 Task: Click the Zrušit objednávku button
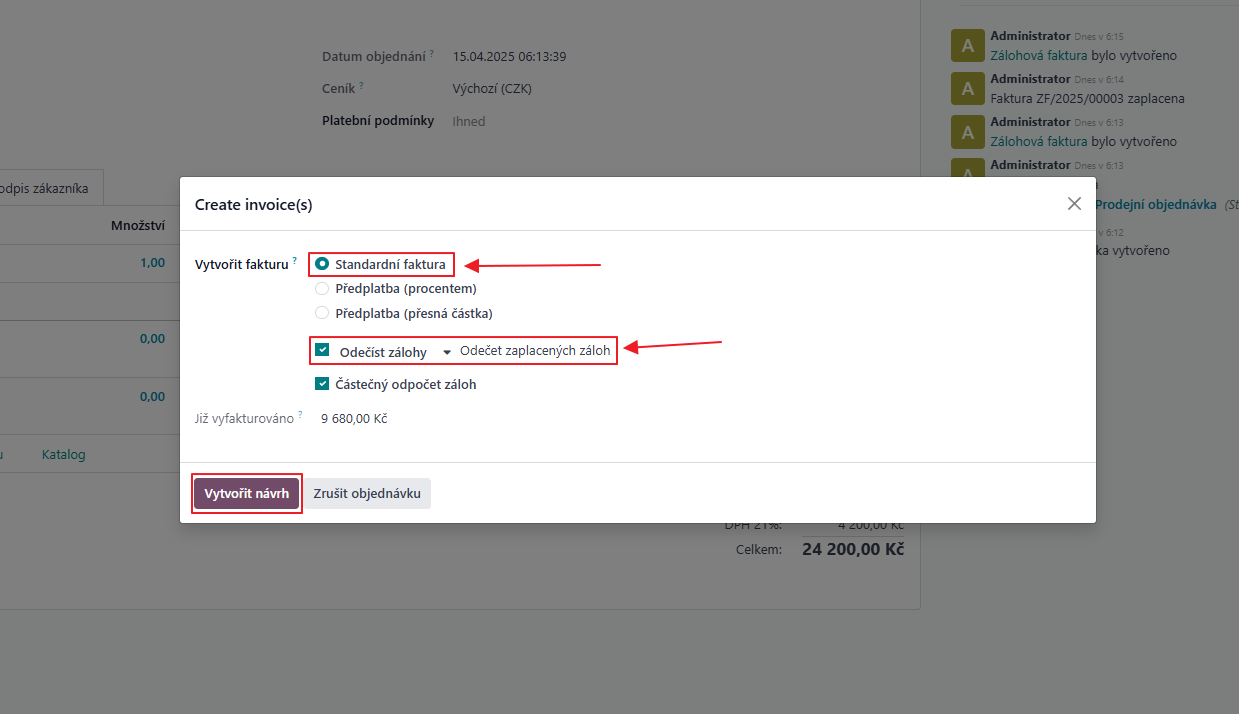coord(367,493)
